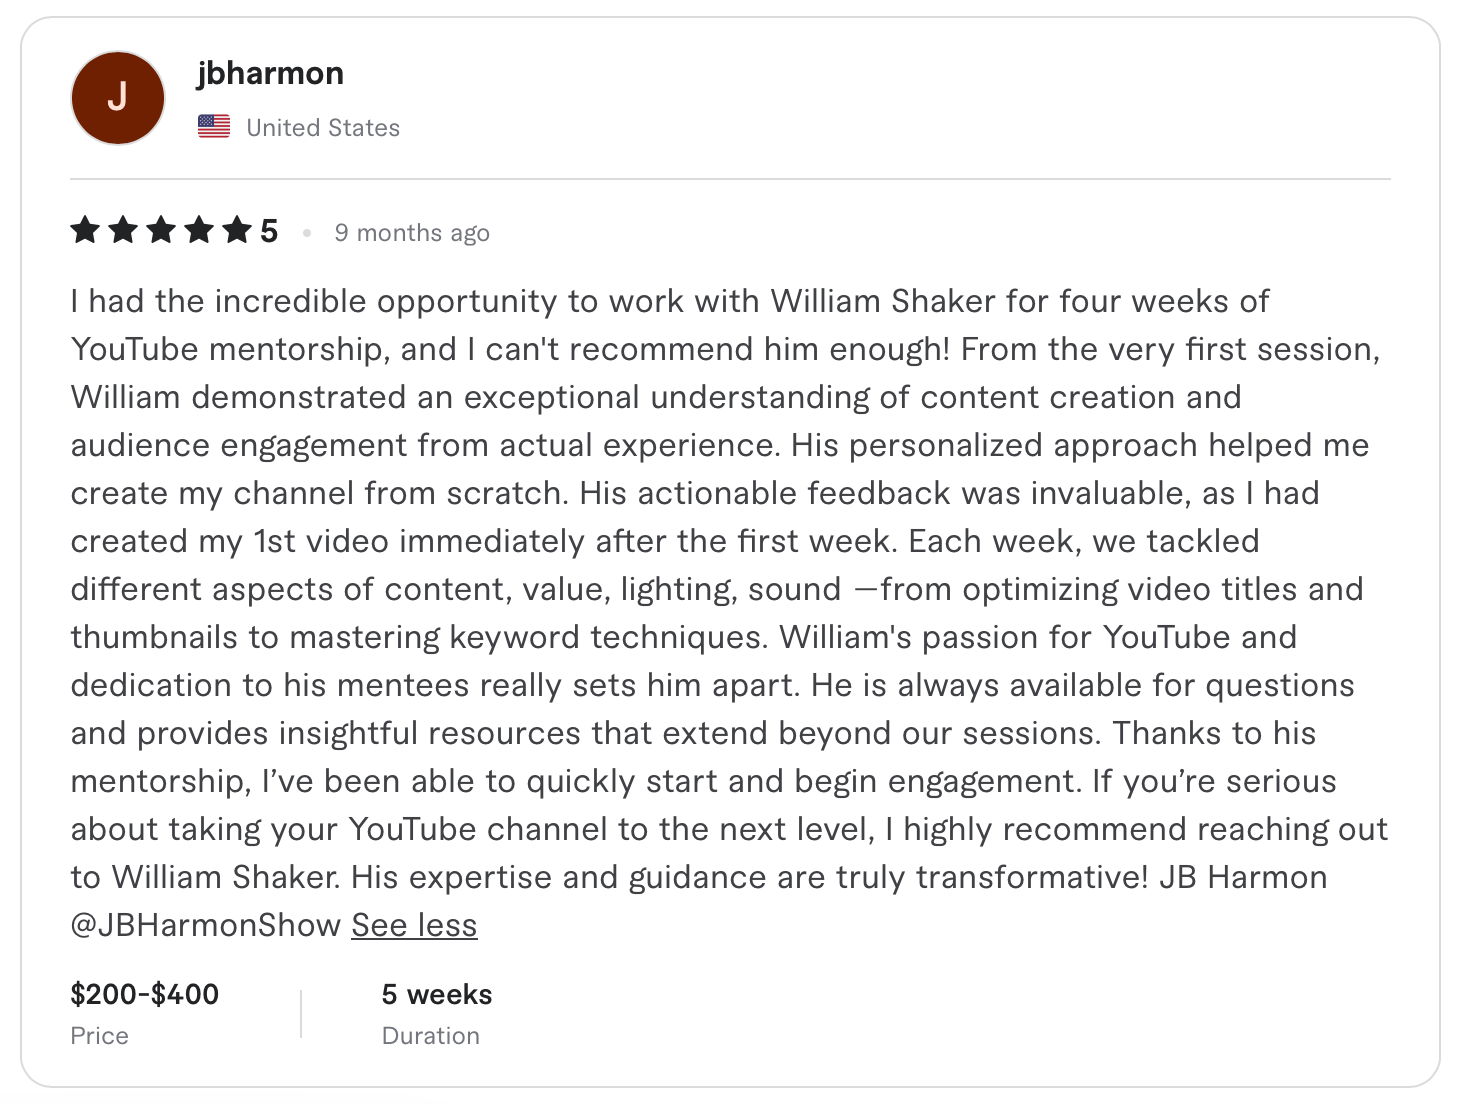The width and height of the screenshot is (1462, 1104).
Task: Click the round "J" avatar icon
Action: (118, 98)
